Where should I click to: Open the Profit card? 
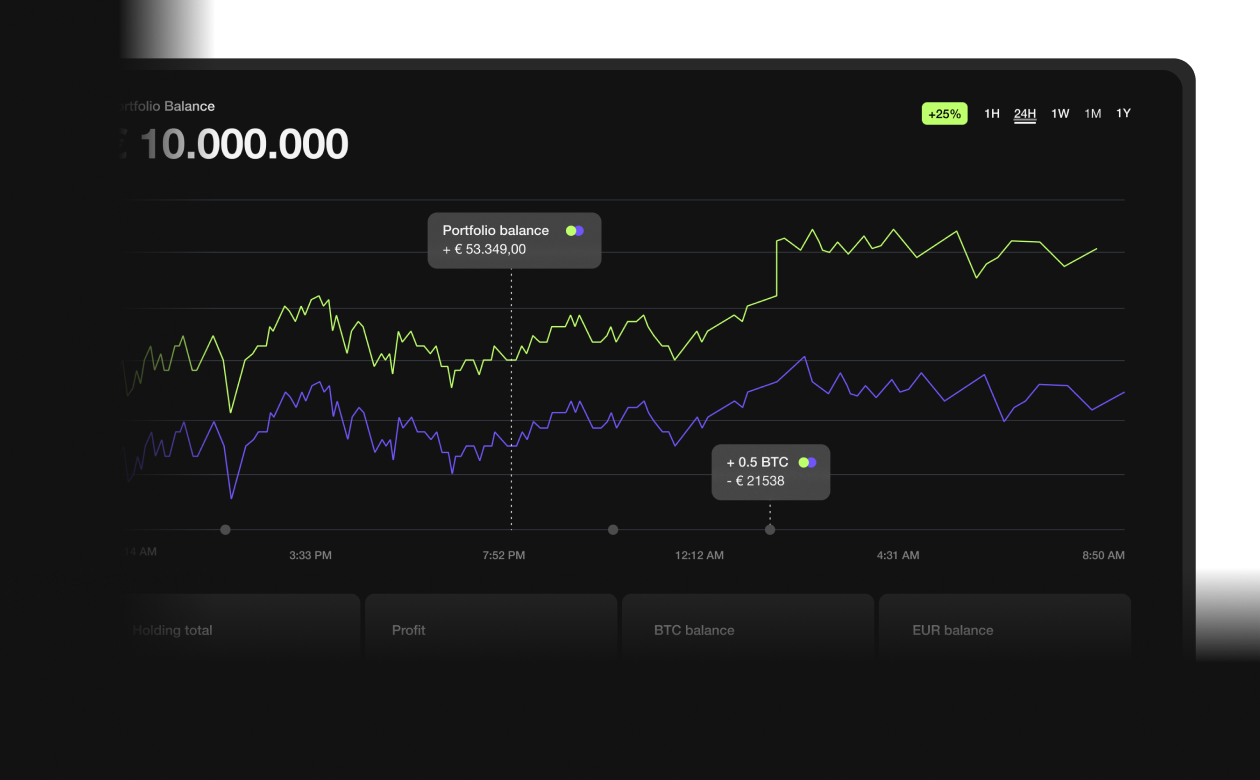point(491,628)
